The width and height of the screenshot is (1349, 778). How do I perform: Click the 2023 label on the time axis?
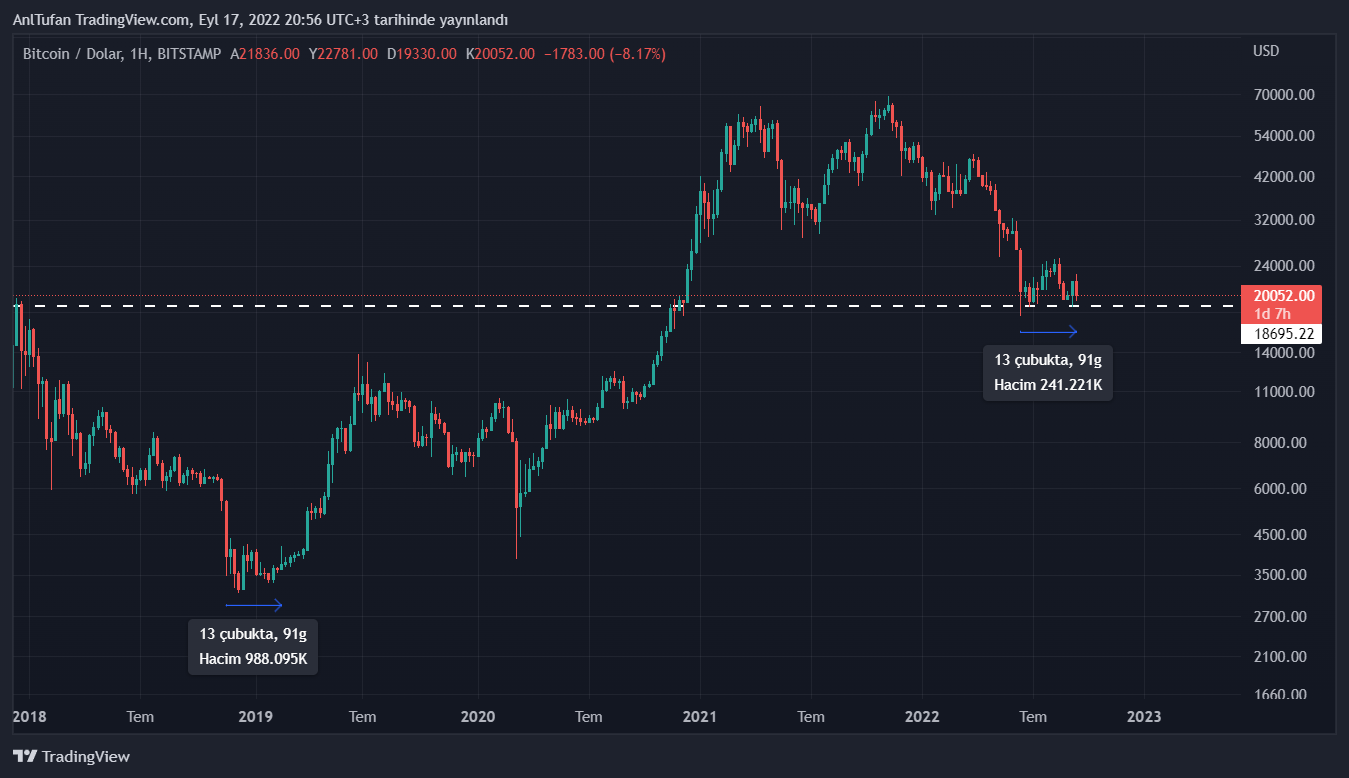coord(1144,716)
